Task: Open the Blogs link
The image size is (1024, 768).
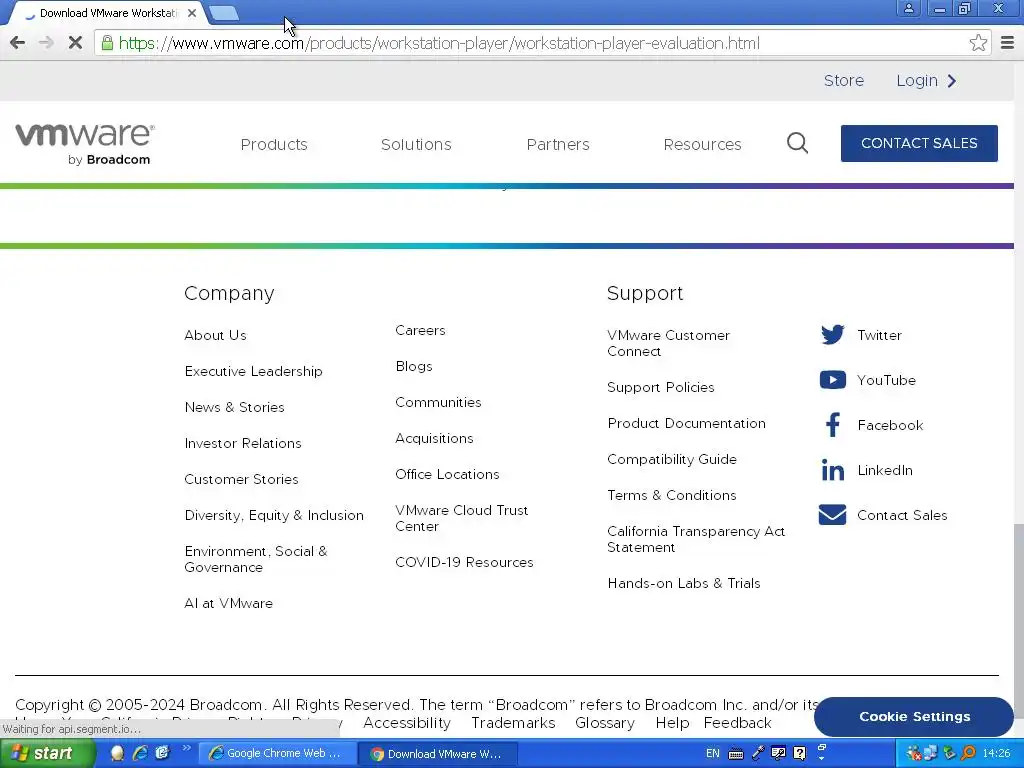Action: click(x=413, y=366)
